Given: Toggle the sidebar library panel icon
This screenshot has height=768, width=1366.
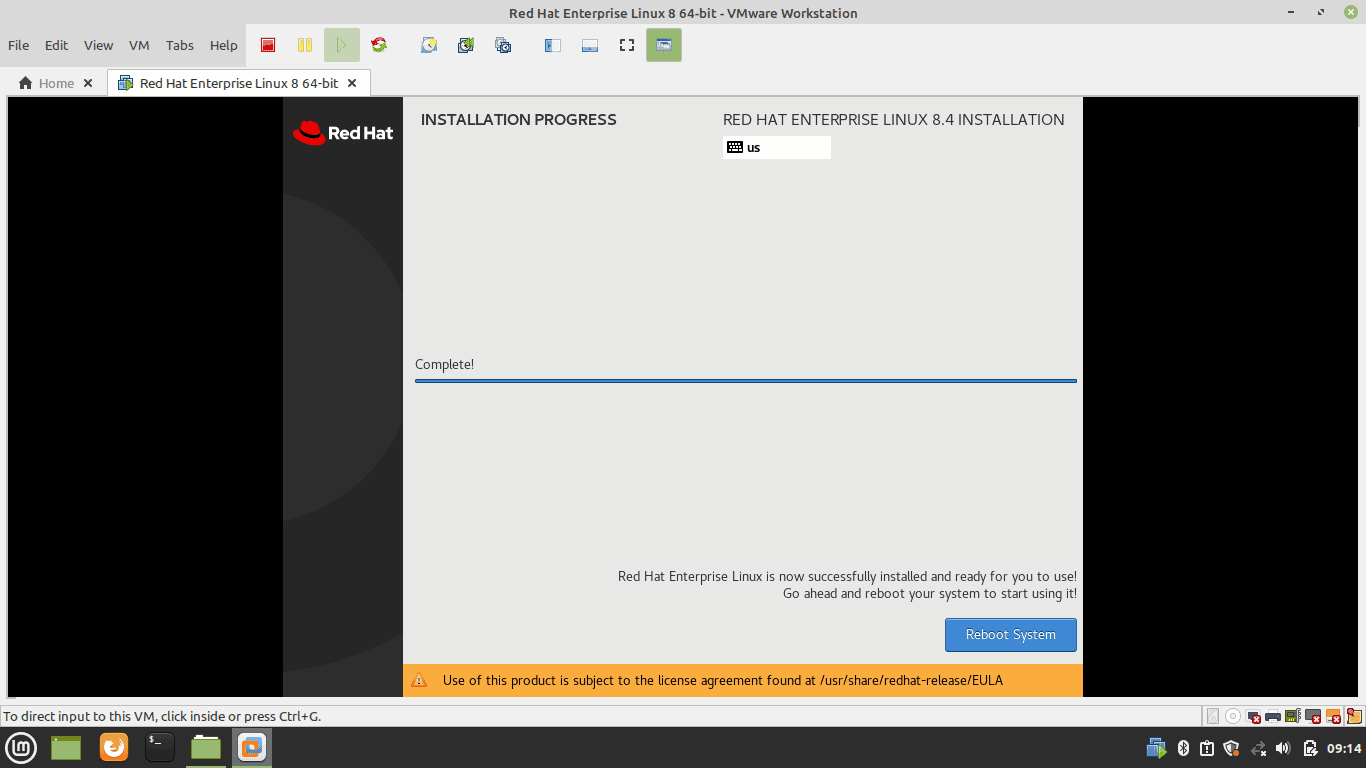Looking at the screenshot, I should click(553, 45).
